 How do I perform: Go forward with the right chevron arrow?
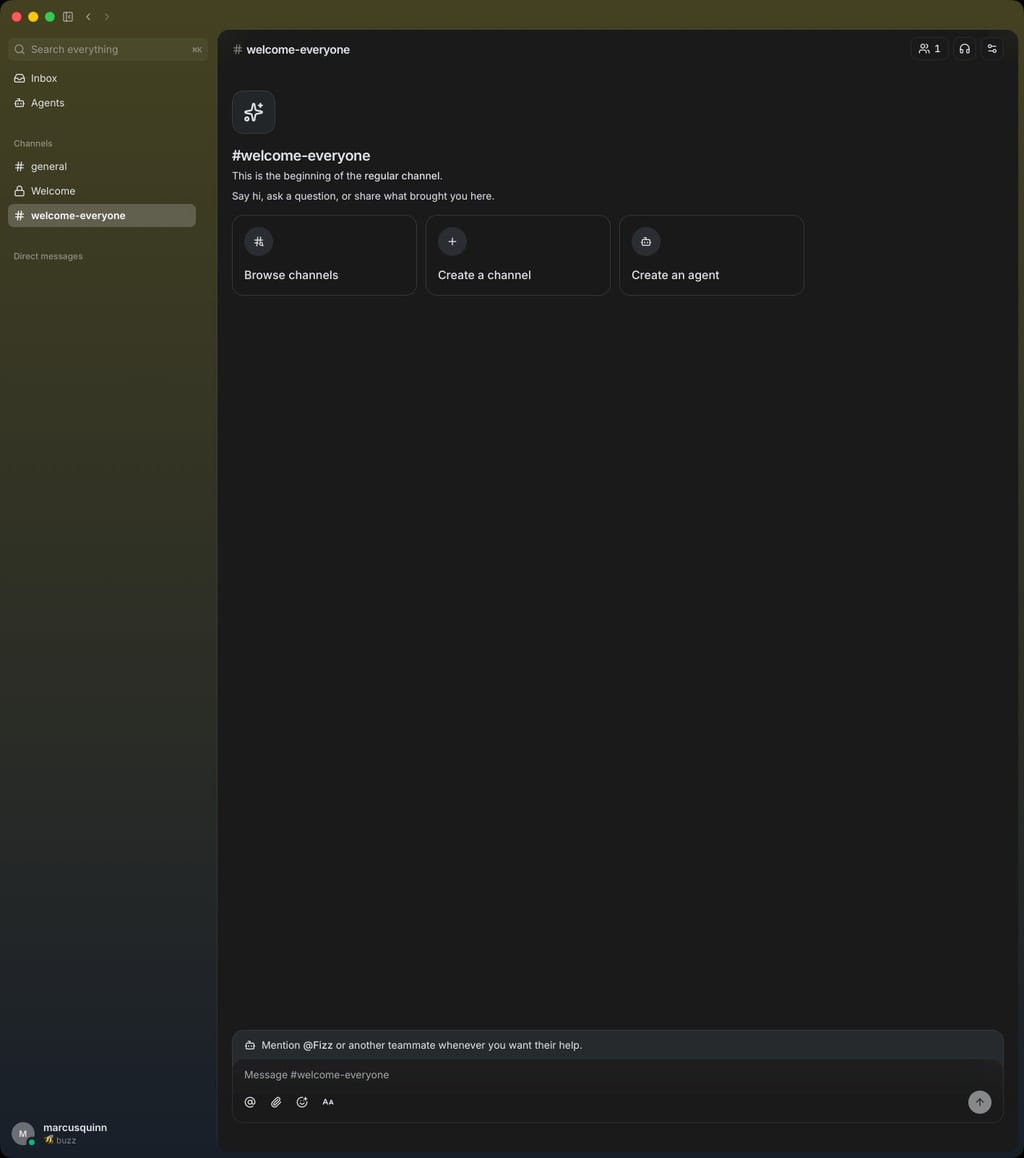click(107, 16)
